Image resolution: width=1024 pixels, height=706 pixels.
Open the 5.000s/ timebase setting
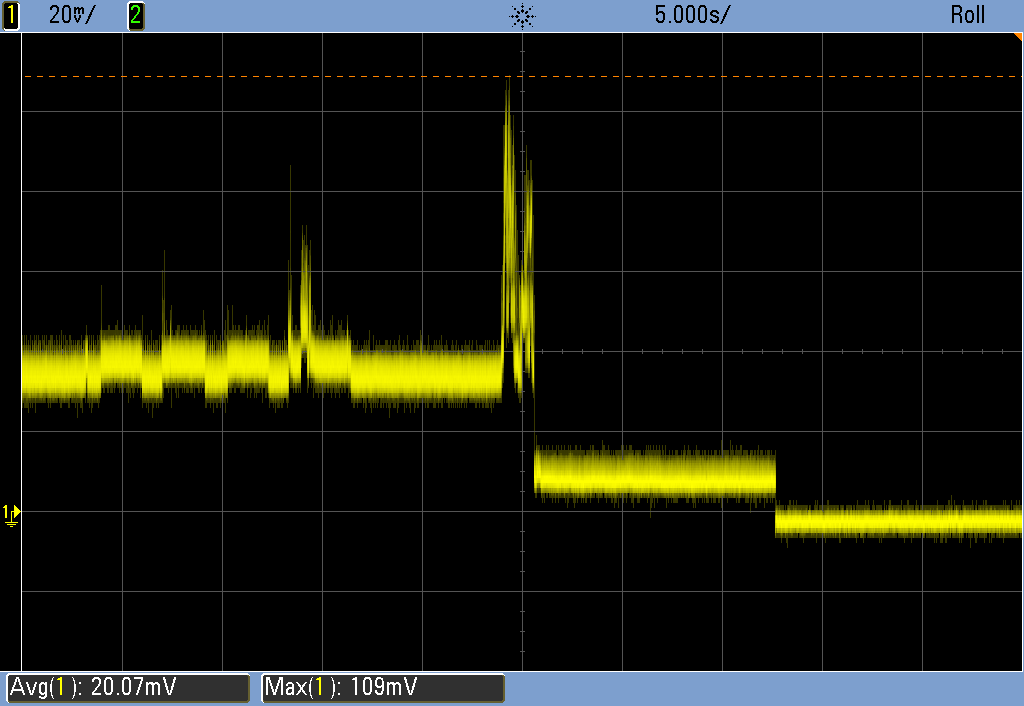coord(692,15)
